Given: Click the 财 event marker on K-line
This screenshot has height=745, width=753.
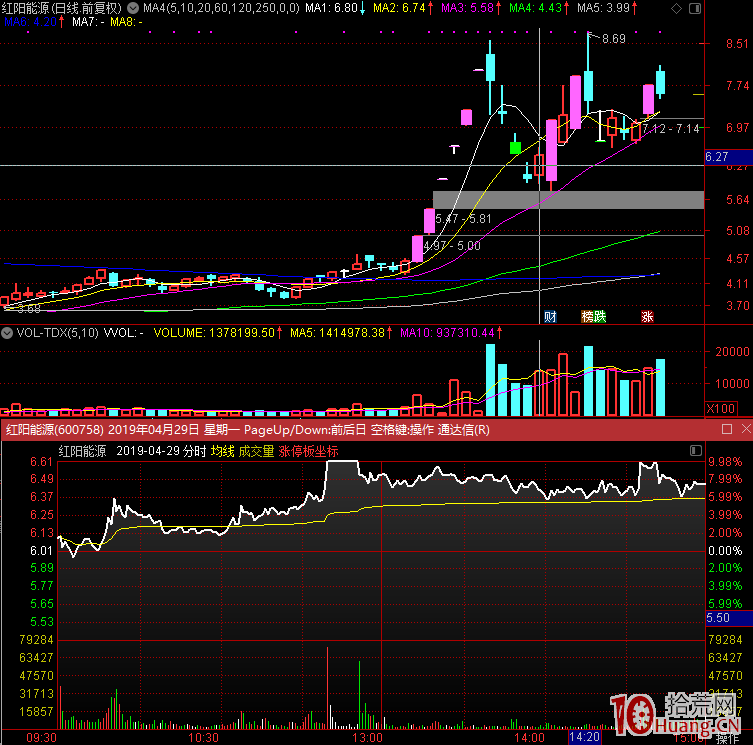Looking at the screenshot, I should tap(550, 316).
